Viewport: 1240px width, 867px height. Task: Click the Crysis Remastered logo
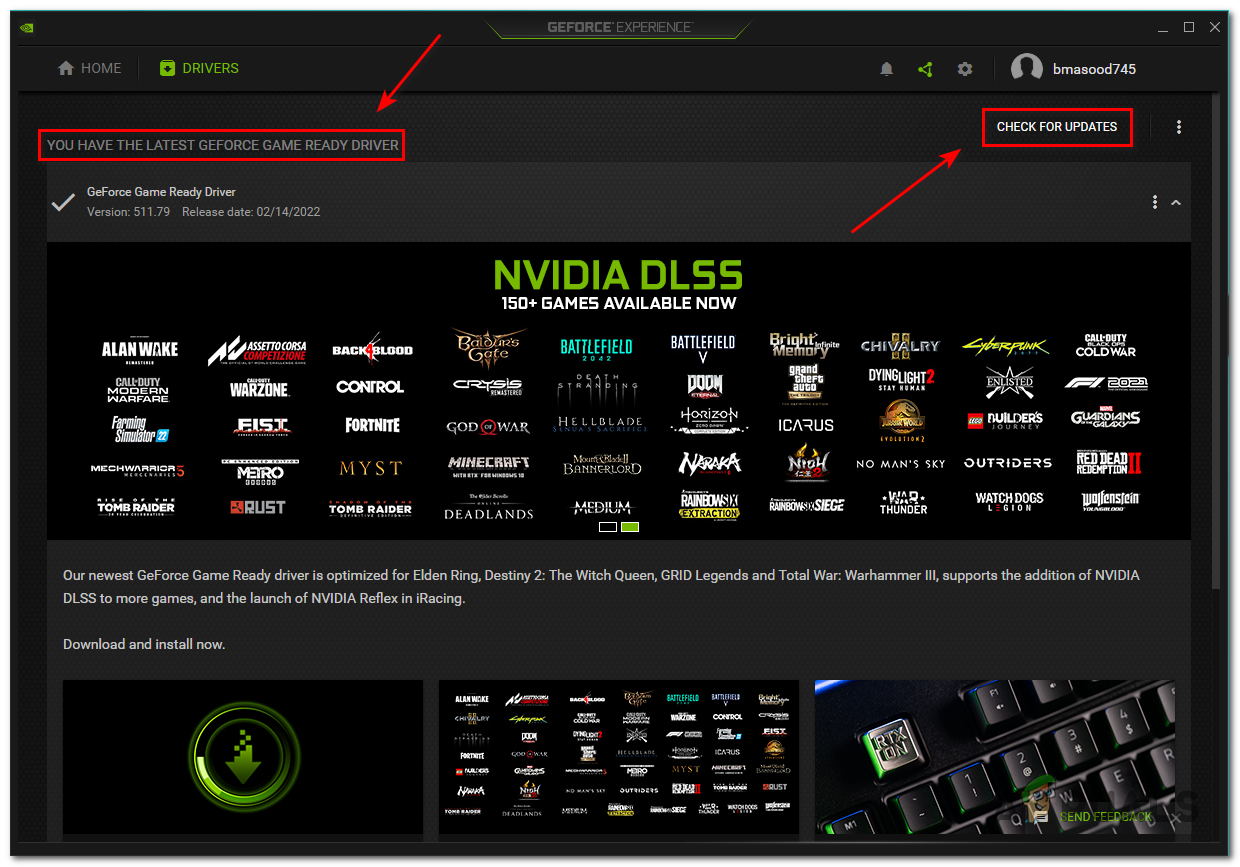(x=487, y=387)
